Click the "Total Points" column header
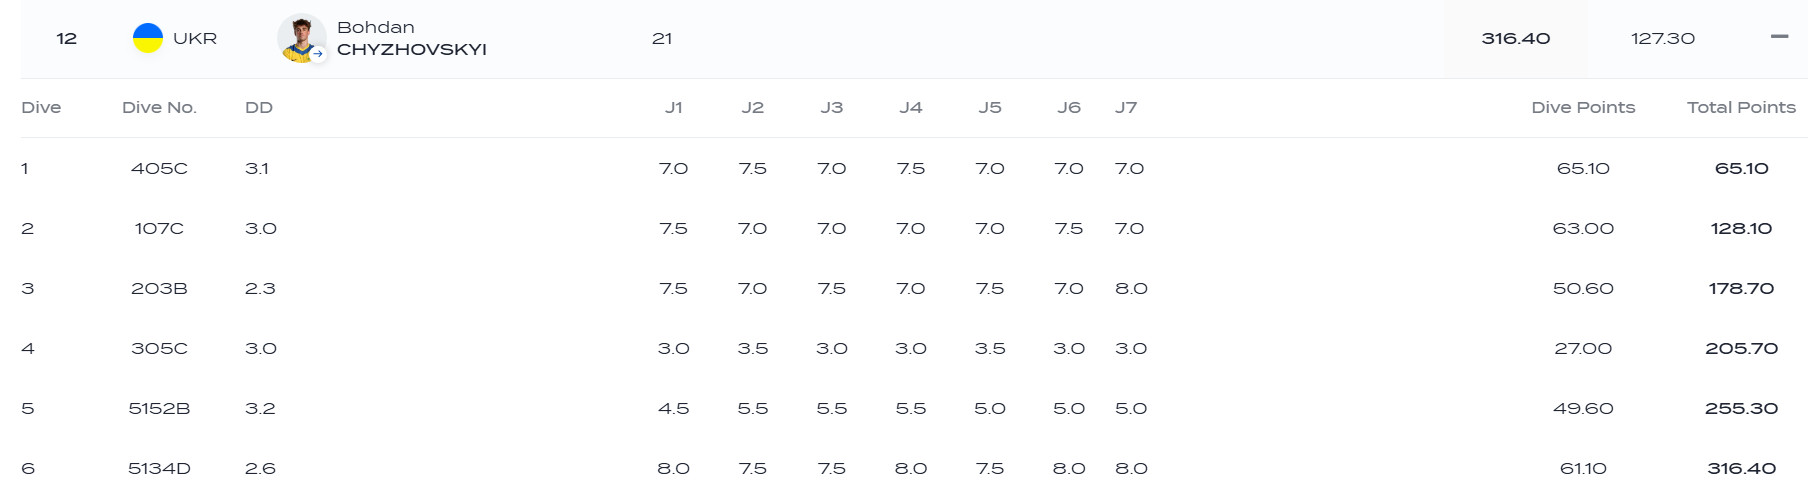The width and height of the screenshot is (1808, 499). point(1741,107)
